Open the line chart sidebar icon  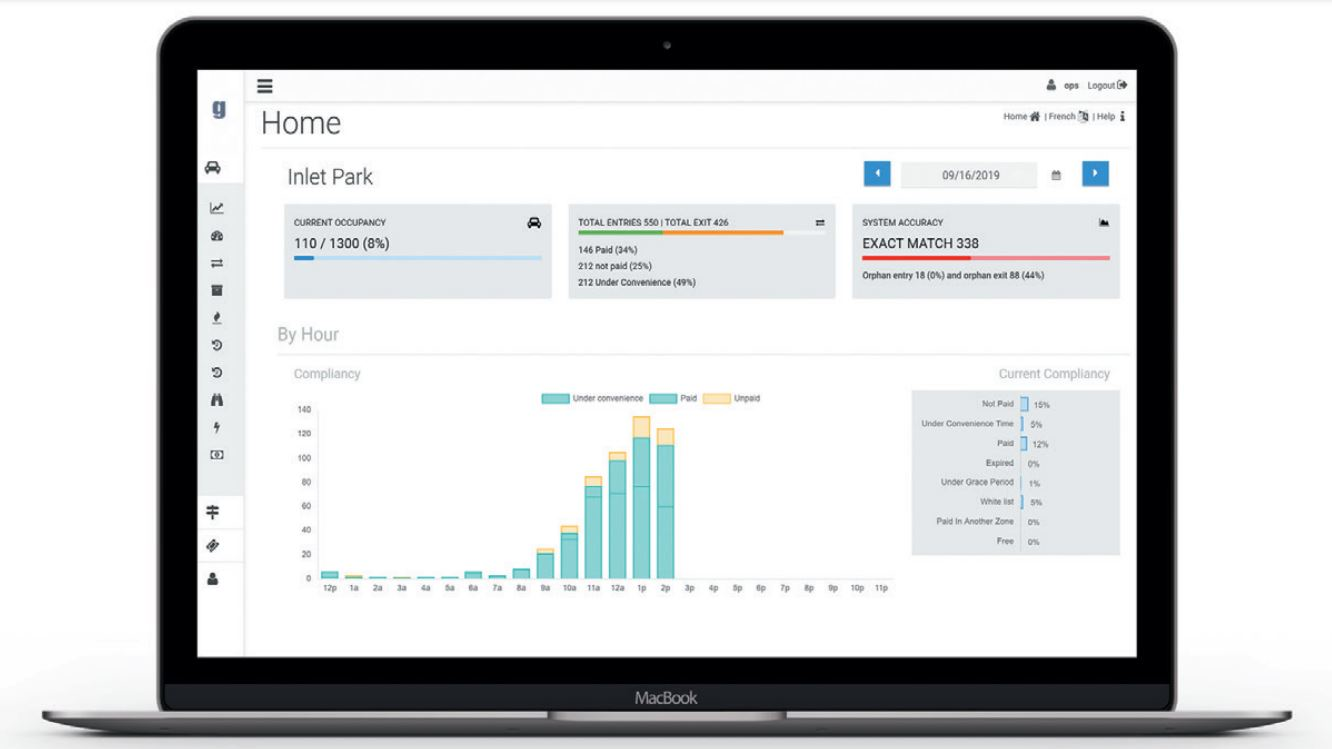click(216, 208)
